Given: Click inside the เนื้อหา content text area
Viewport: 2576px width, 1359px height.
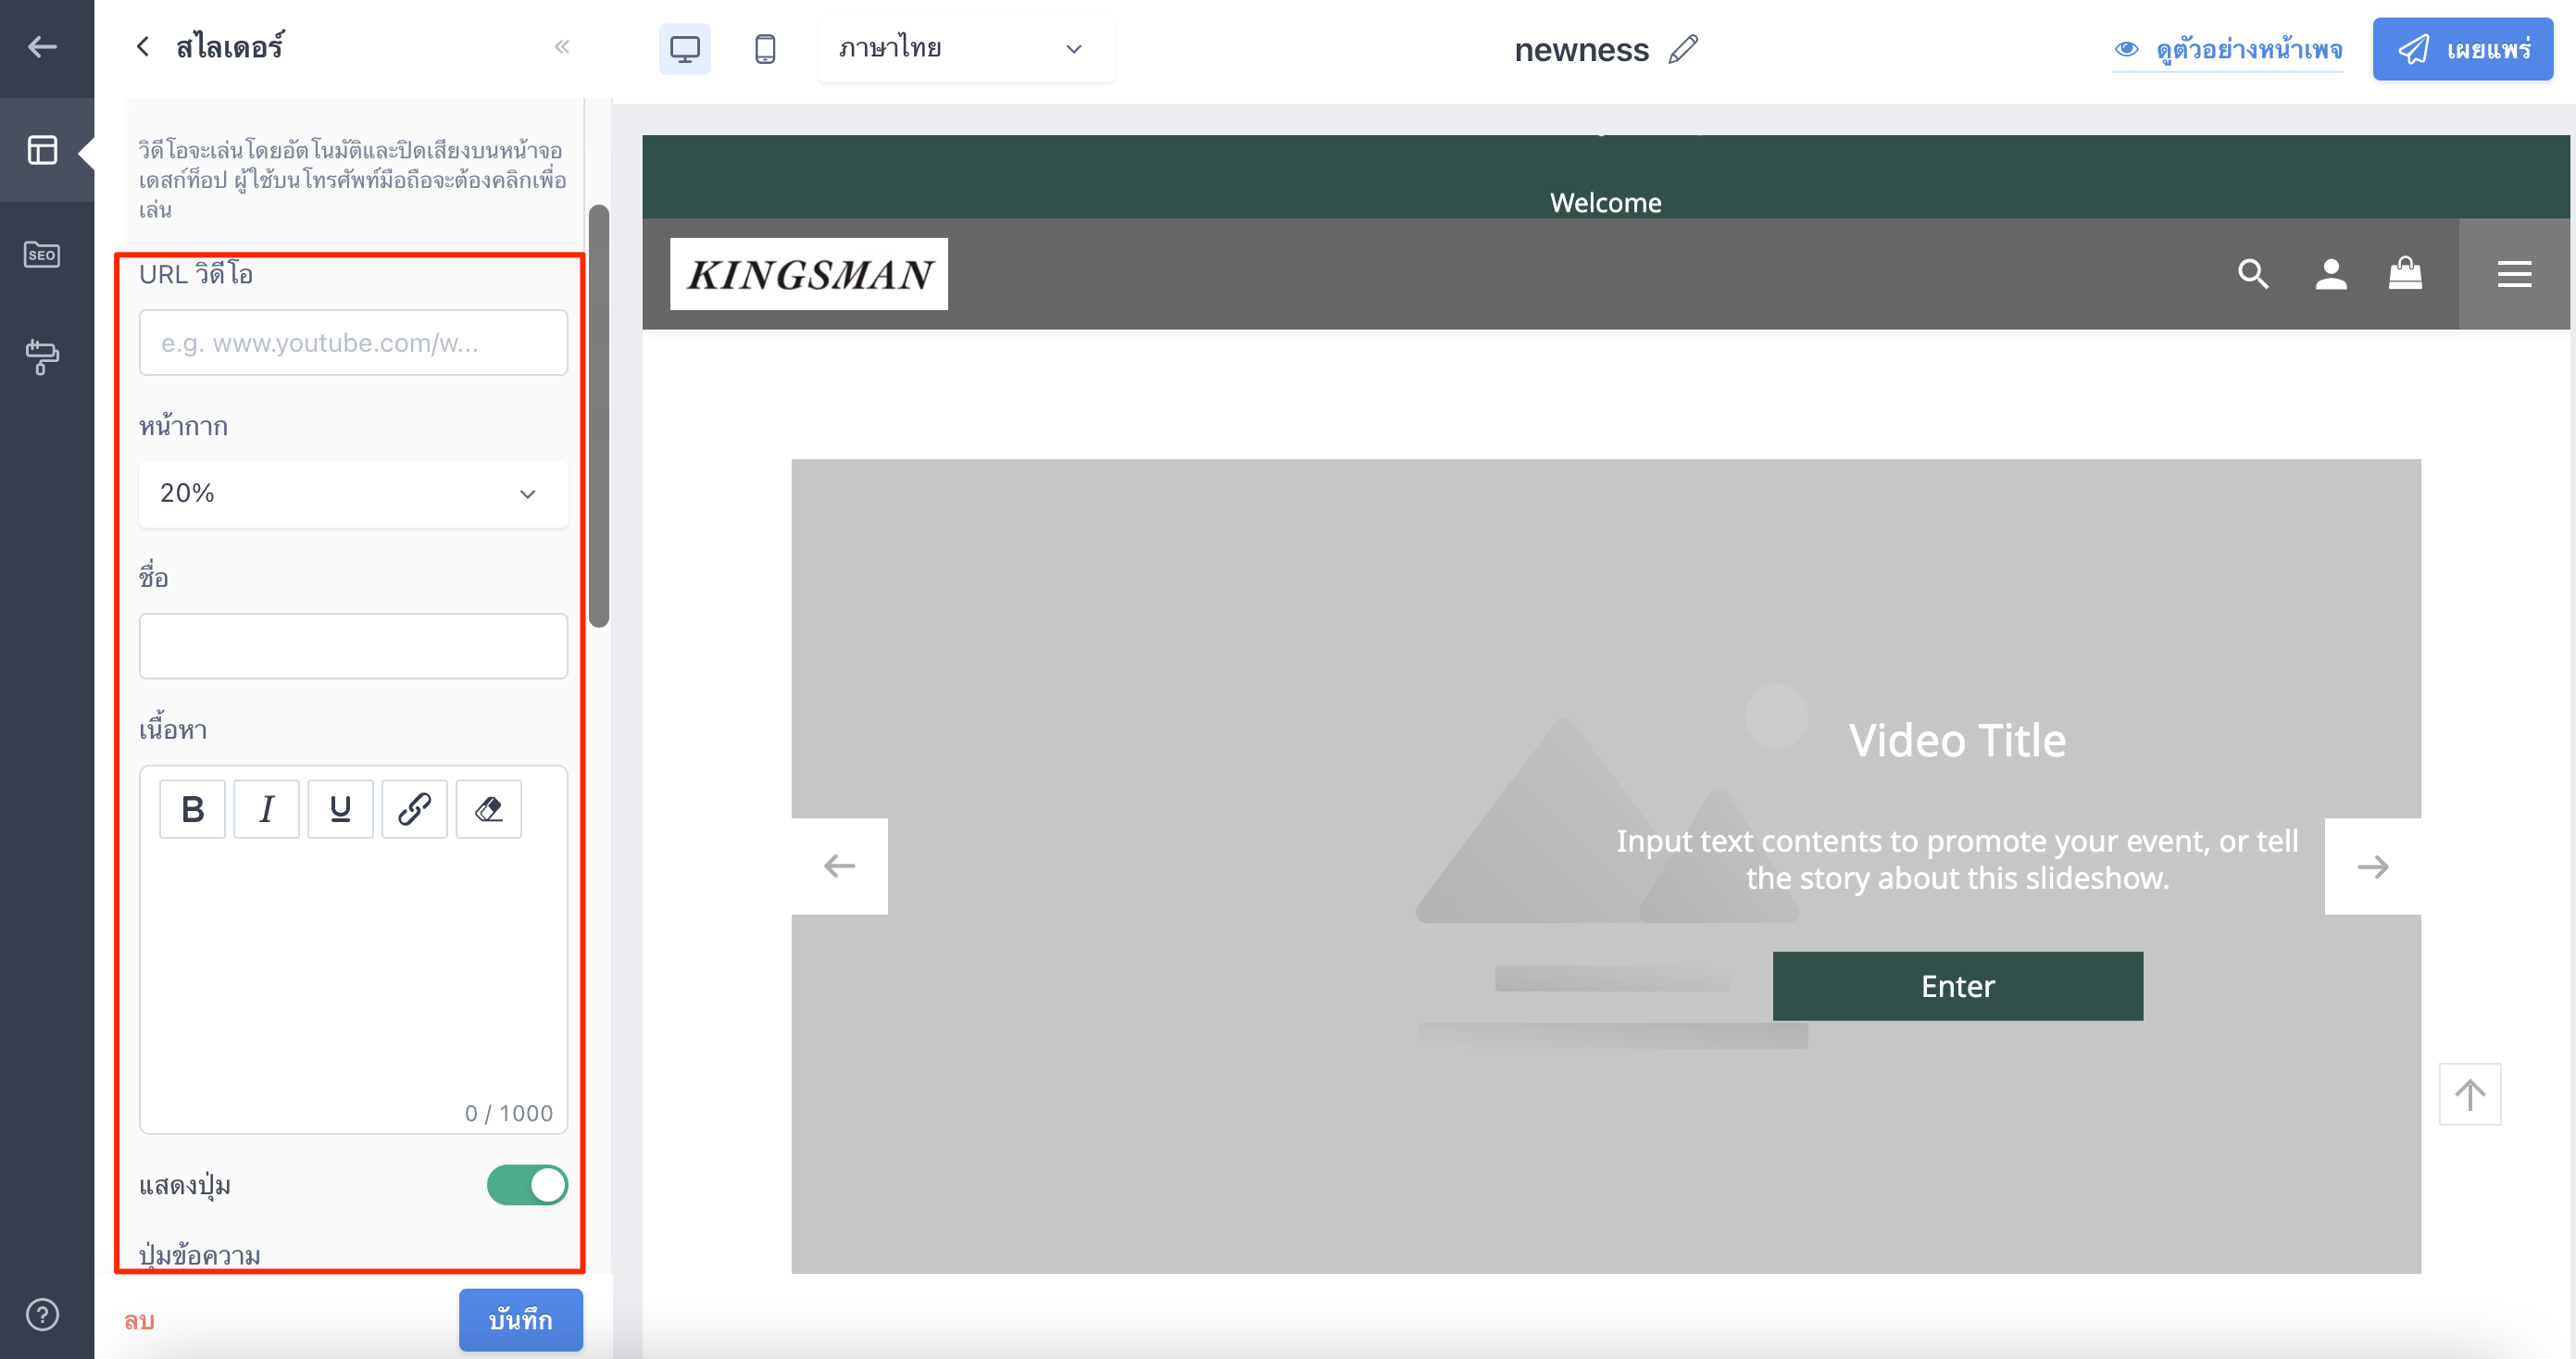Looking at the screenshot, I should tap(353, 970).
